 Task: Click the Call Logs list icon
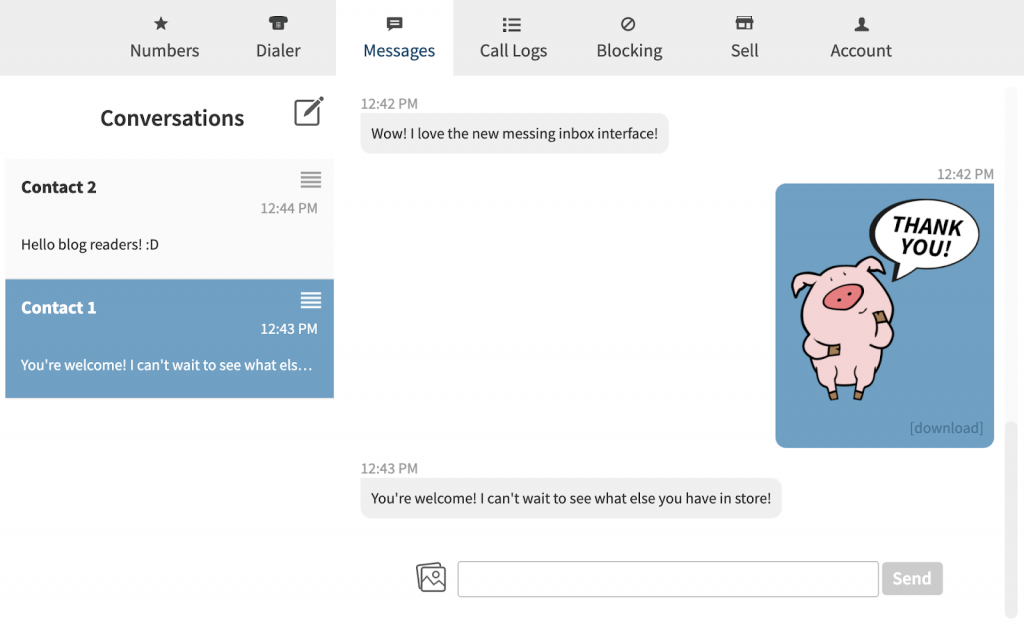pyautogui.click(x=512, y=24)
